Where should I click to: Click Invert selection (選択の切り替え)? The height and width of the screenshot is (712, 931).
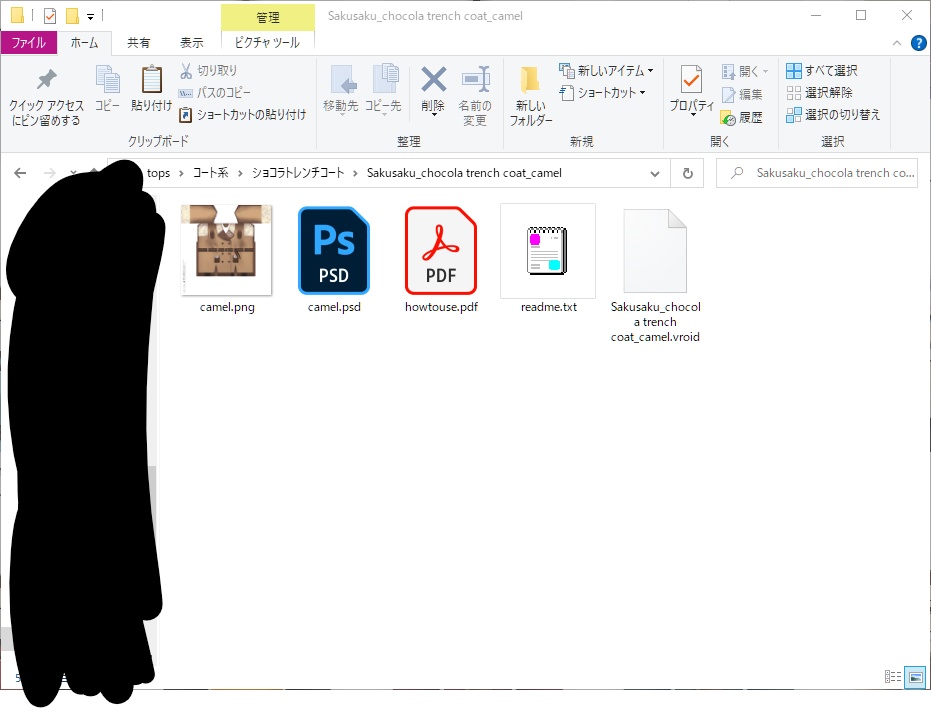(x=834, y=115)
